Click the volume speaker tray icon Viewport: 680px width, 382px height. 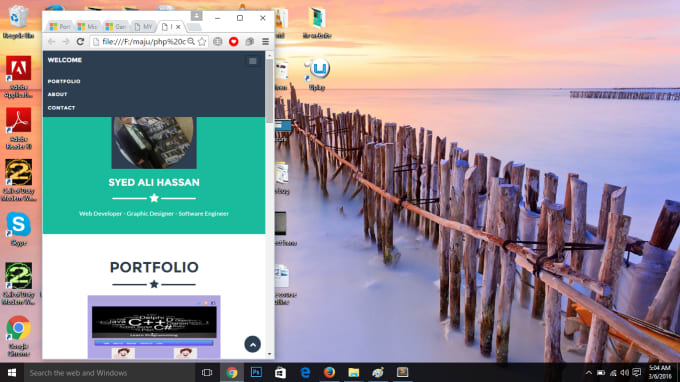click(x=624, y=373)
